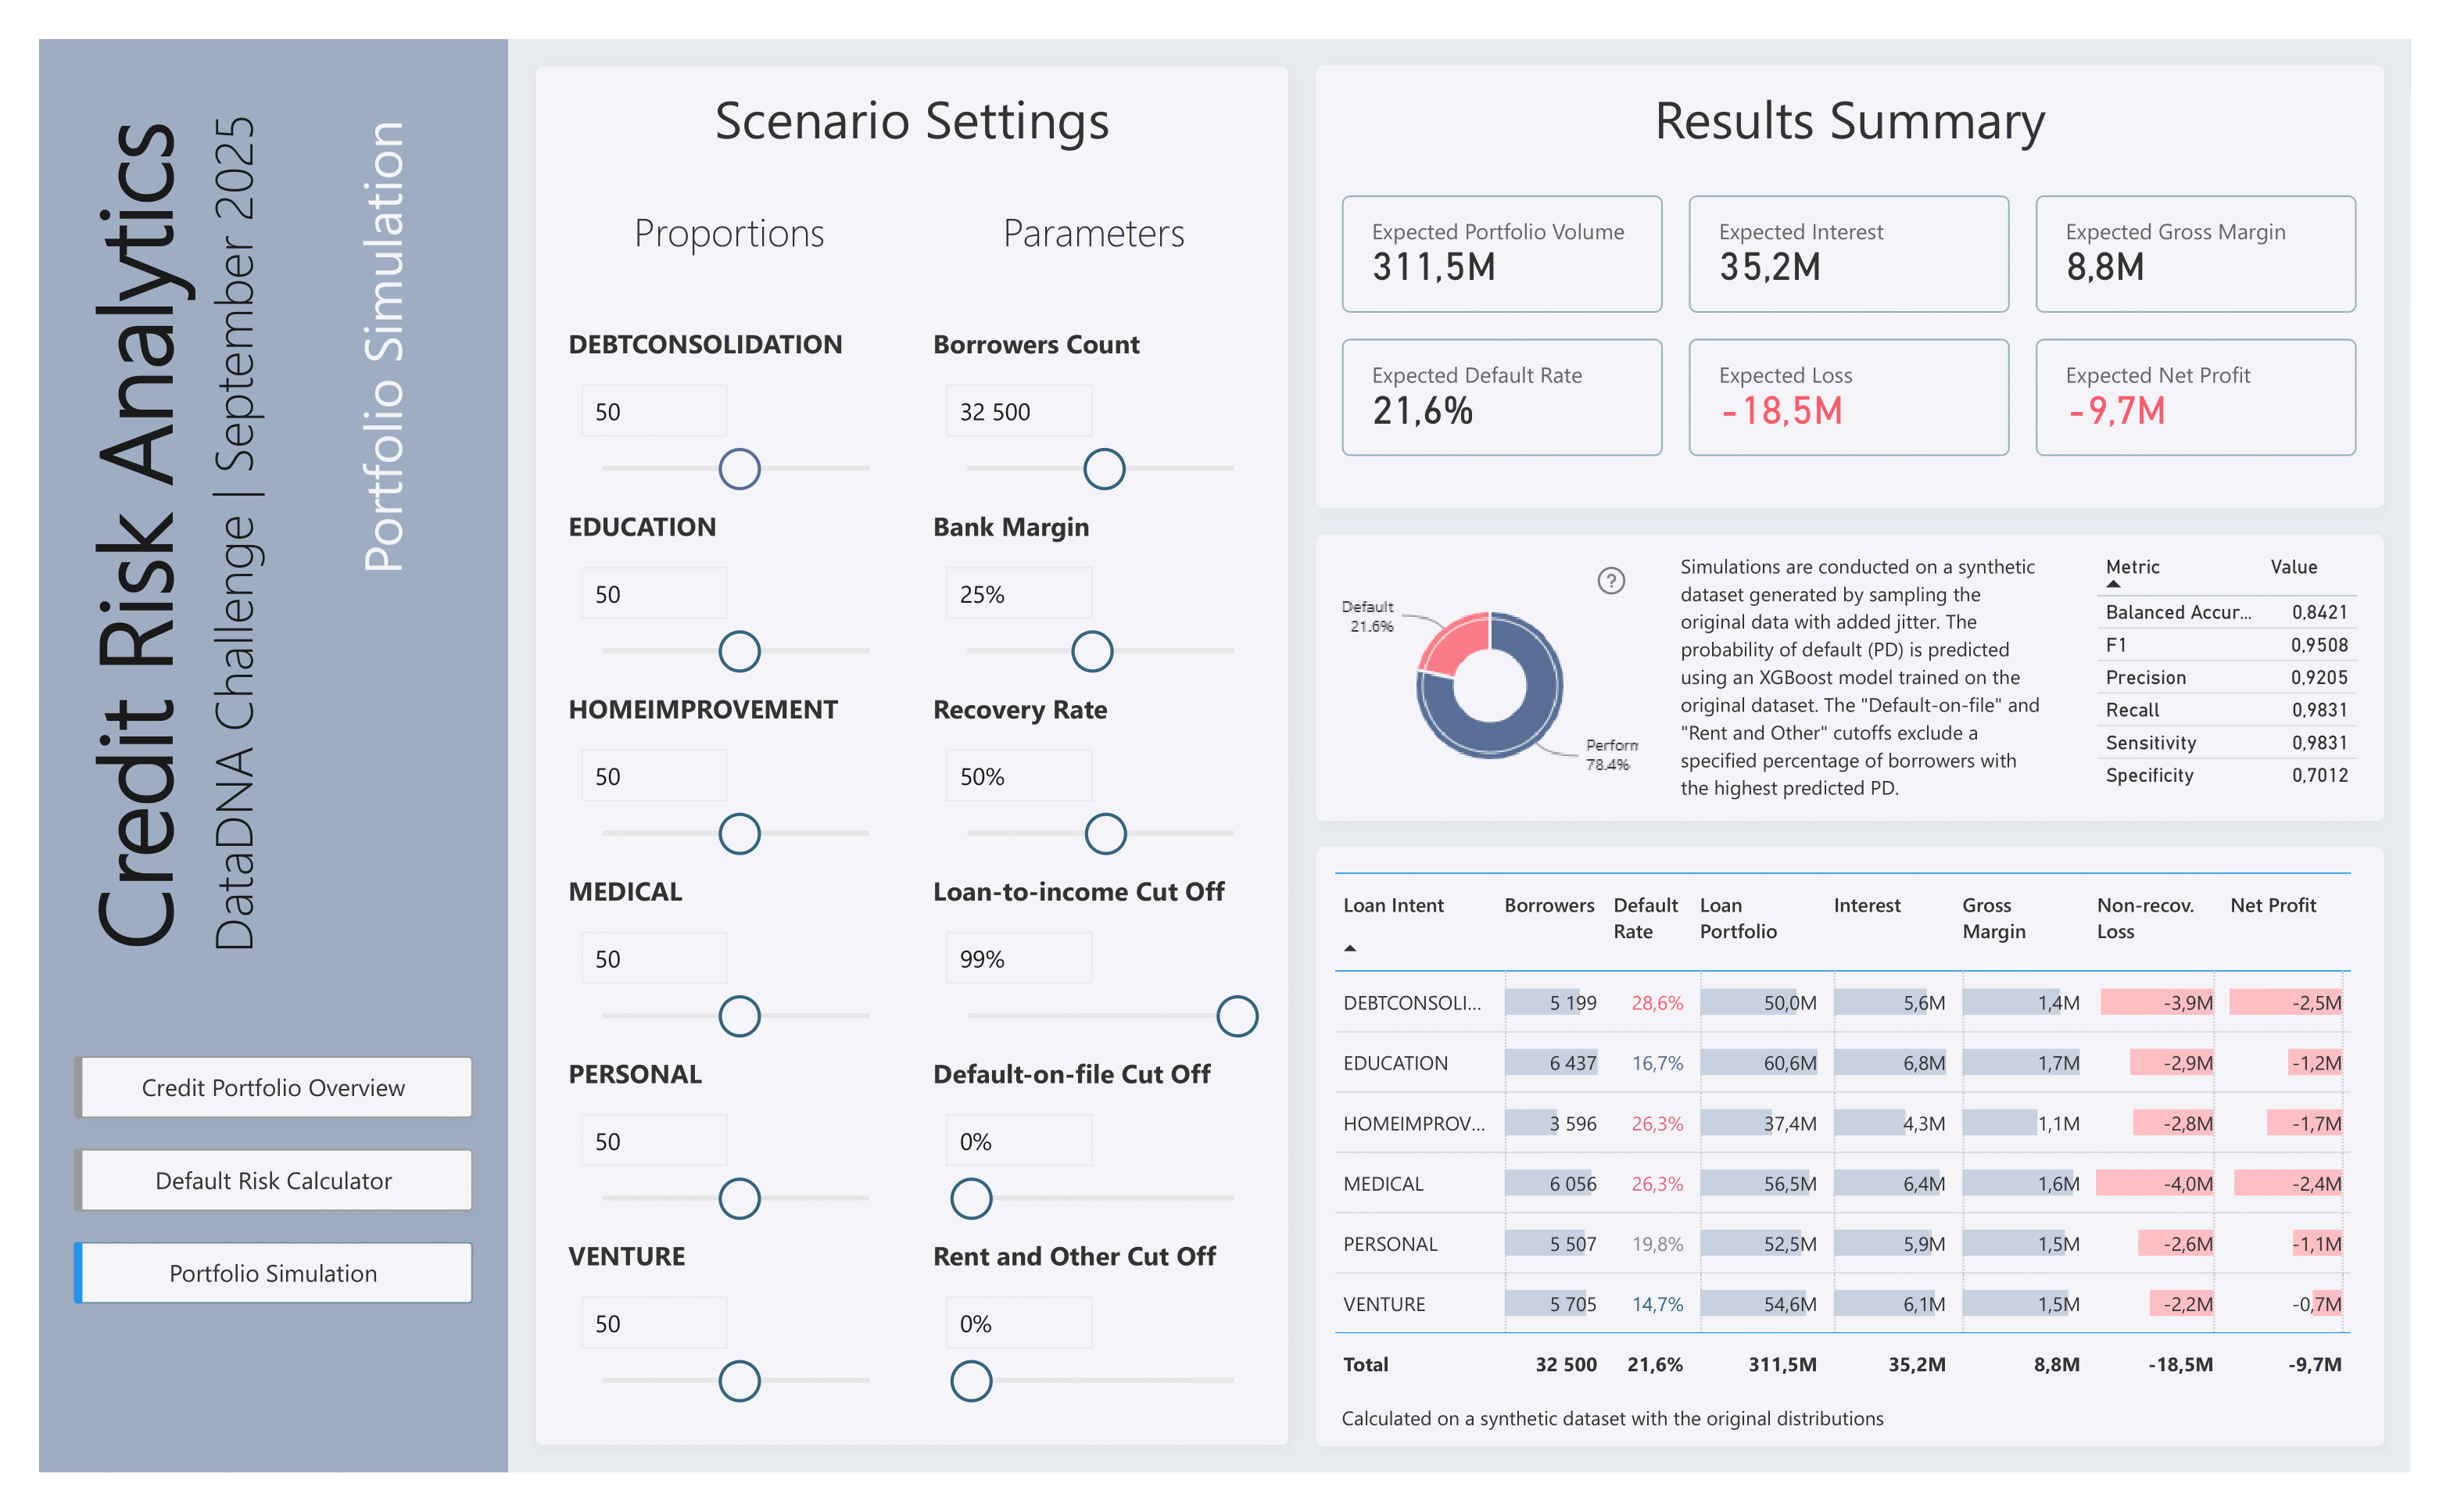
Task: Open Default Risk Calculator page
Action: click(273, 1180)
